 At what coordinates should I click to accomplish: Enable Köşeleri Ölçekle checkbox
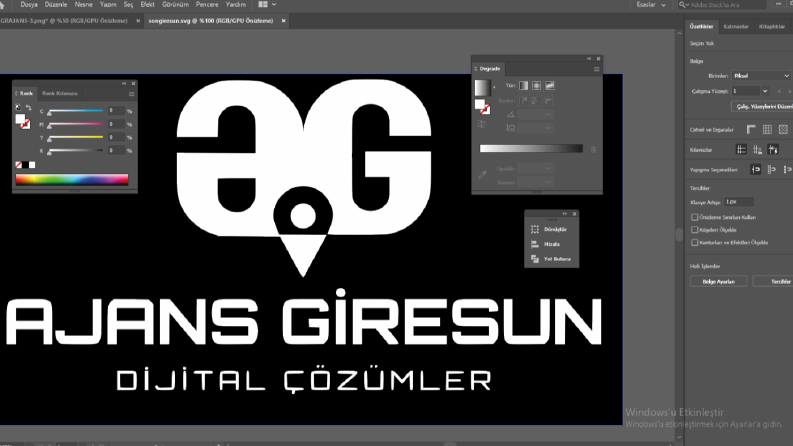[x=695, y=230]
